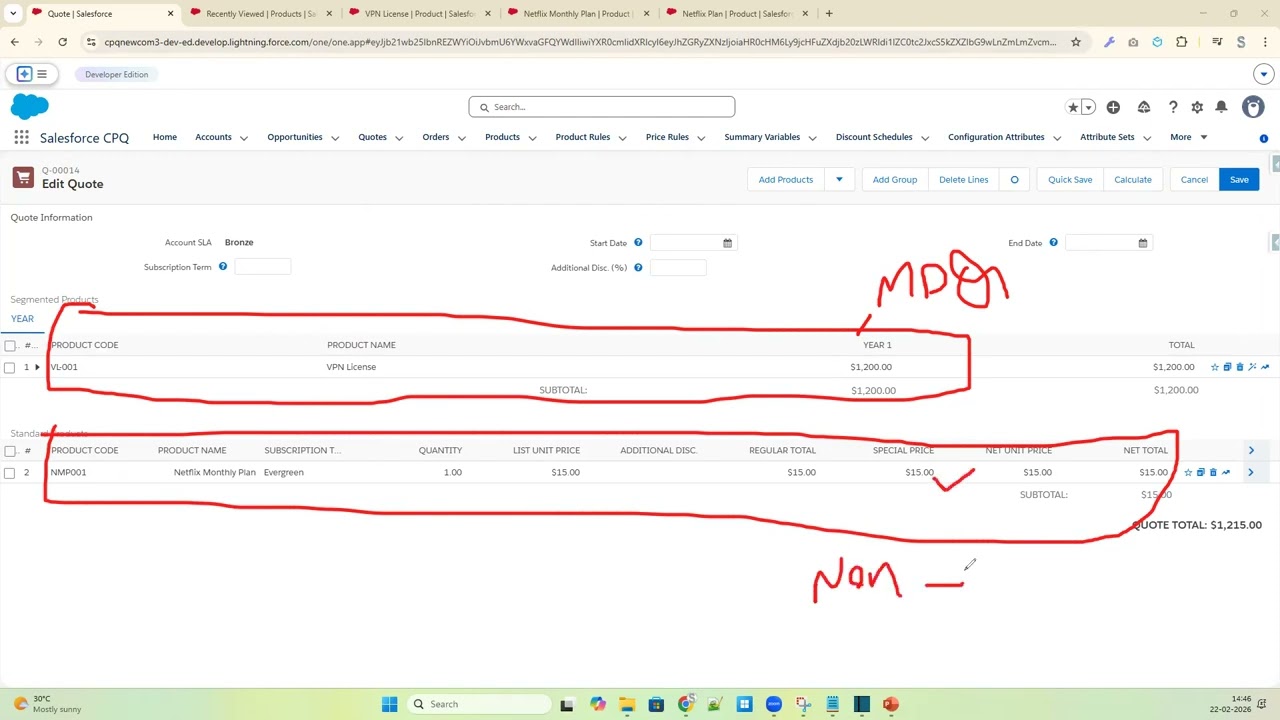Open Start Date calendar picker
The width and height of the screenshot is (1280, 720).
[727, 243]
